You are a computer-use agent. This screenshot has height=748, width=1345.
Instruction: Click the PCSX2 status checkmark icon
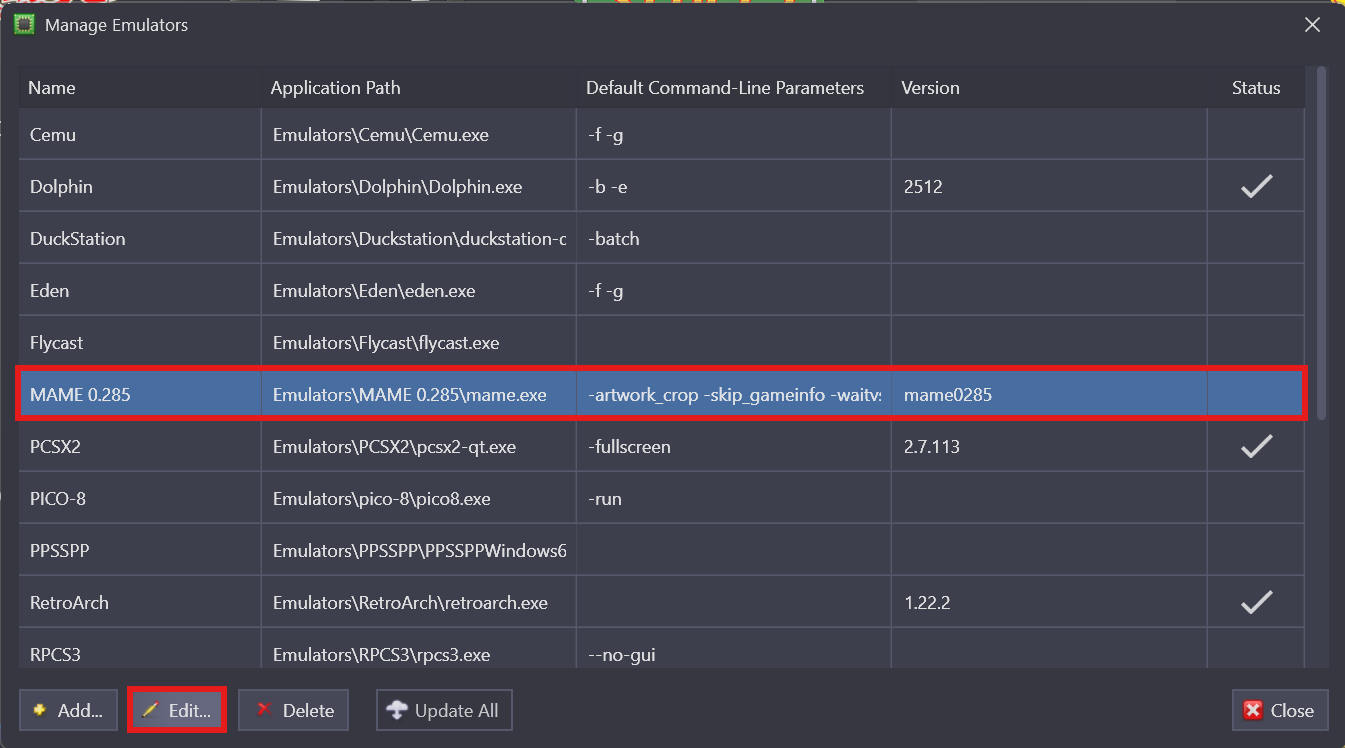click(x=1256, y=447)
